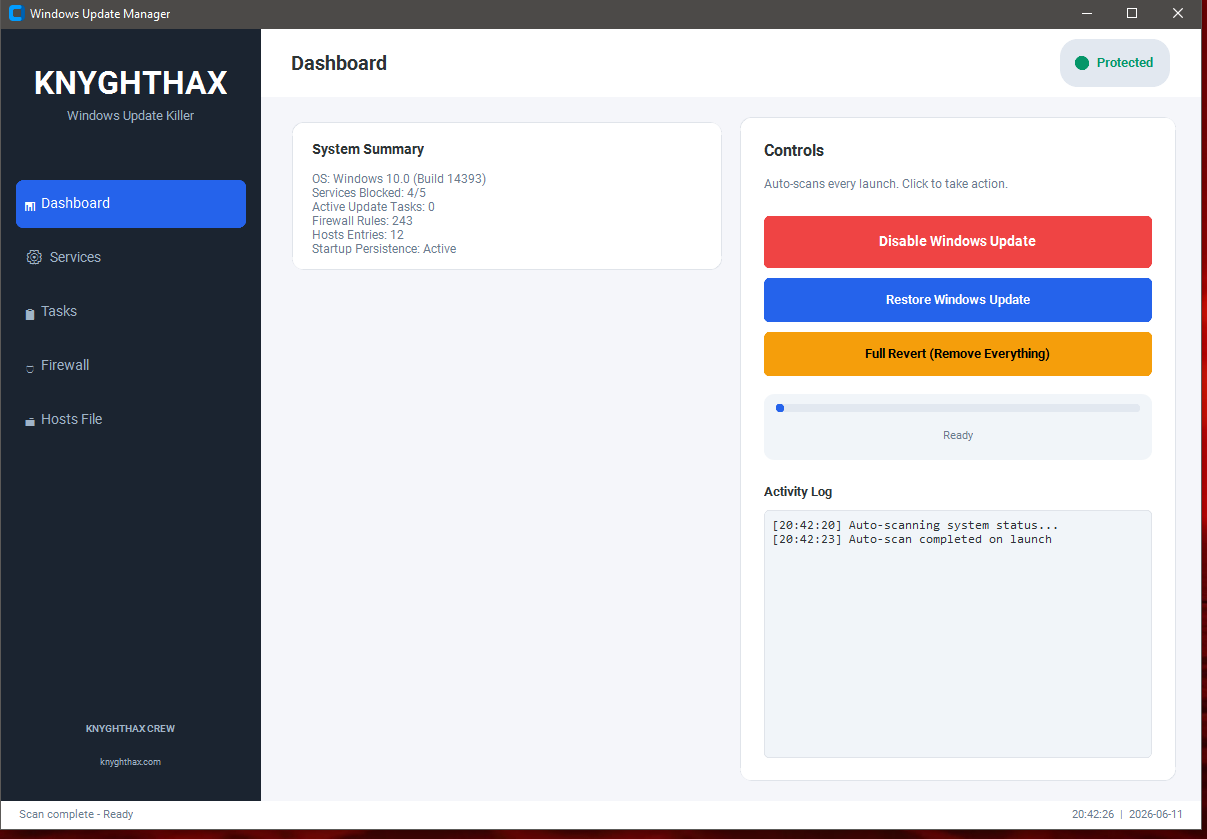
Task: Click 'OS: Windows 10.0 (Build 14393)' text
Action: [x=399, y=179]
